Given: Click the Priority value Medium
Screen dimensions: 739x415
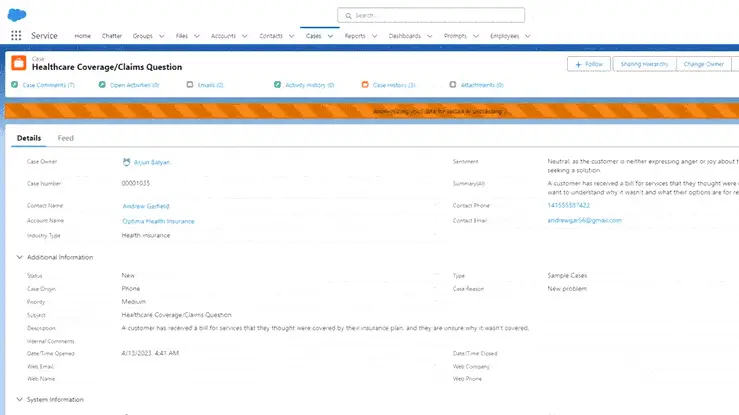Looking at the screenshot, I should click(133, 301).
